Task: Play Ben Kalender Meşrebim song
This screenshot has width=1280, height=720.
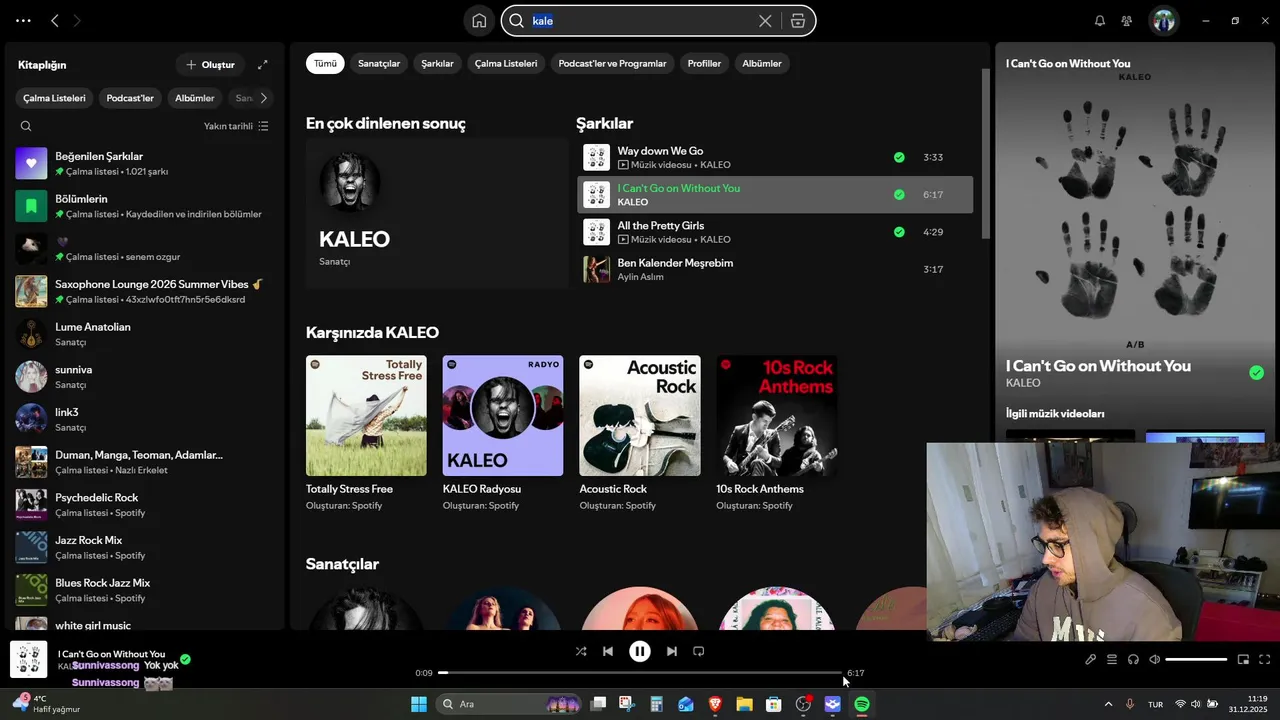Action: tap(775, 269)
